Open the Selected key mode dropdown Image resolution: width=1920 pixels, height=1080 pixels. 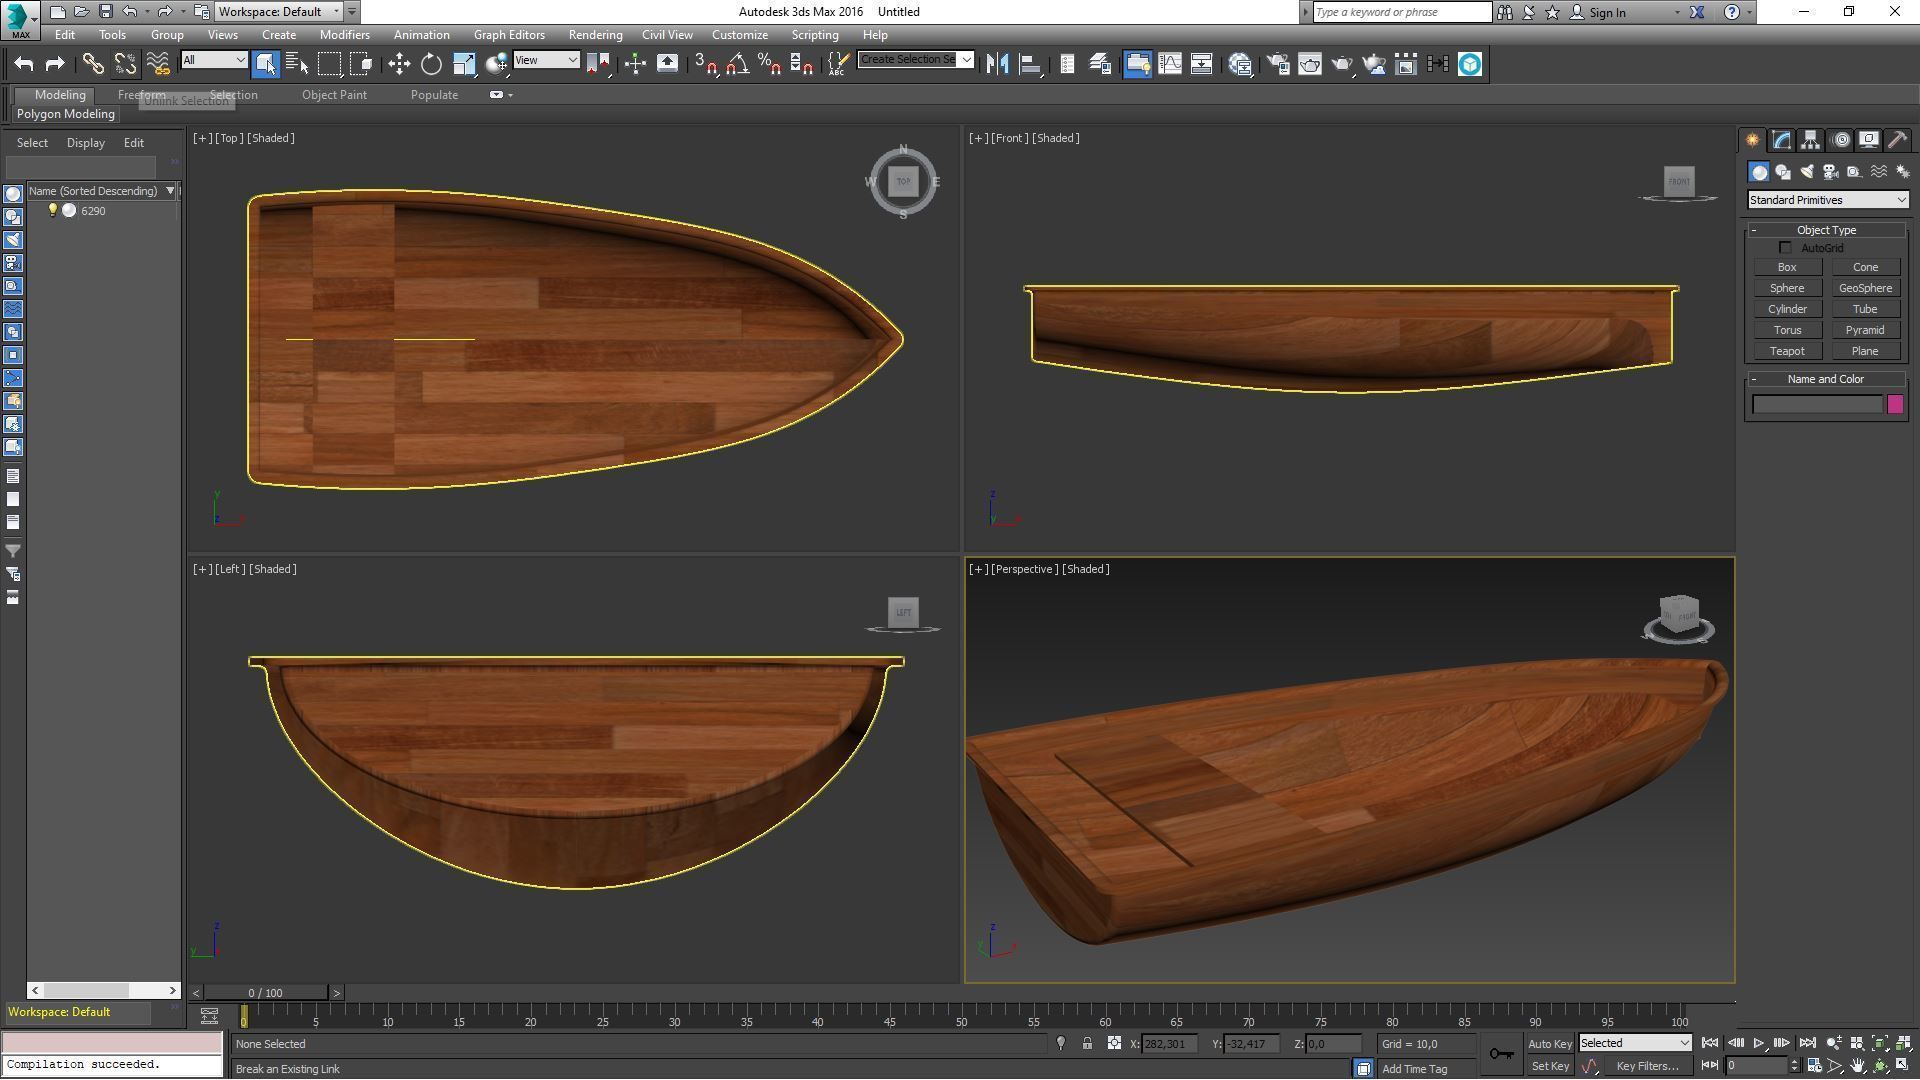click(1634, 1043)
